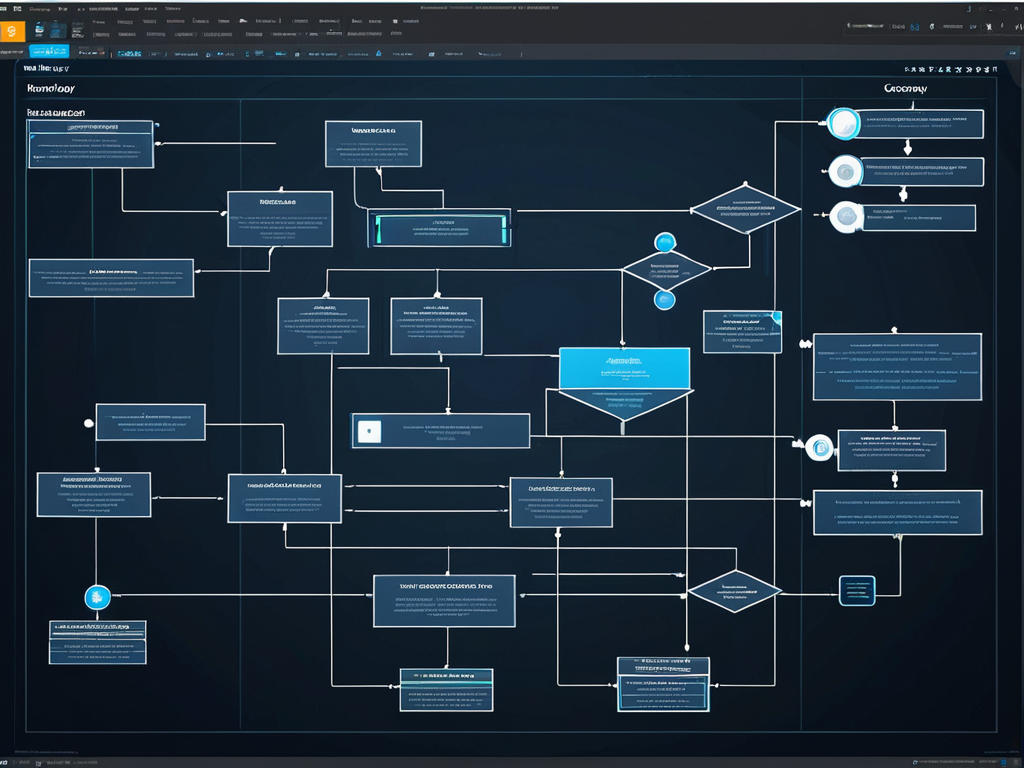Click the blue circle below the middle diamond
1024x768 pixels.
click(x=665, y=299)
